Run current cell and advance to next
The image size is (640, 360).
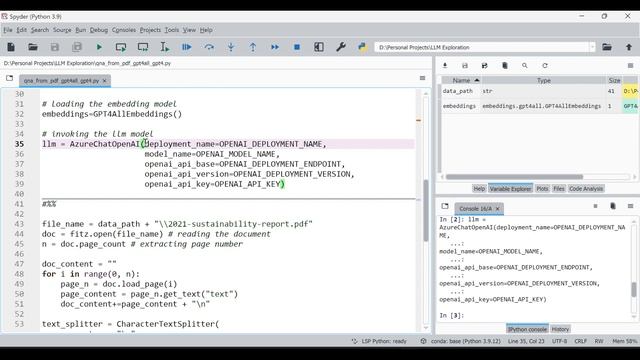pos(143,47)
